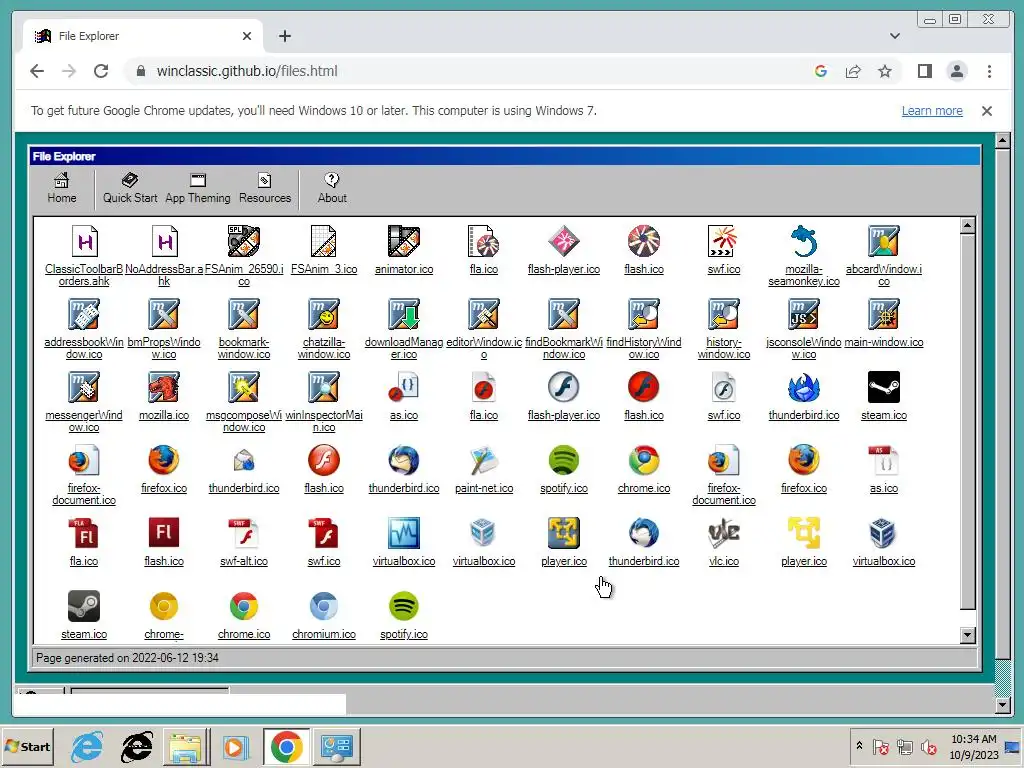Open the animator.ico film strip icon
The height and width of the screenshot is (768, 1024).
point(404,250)
